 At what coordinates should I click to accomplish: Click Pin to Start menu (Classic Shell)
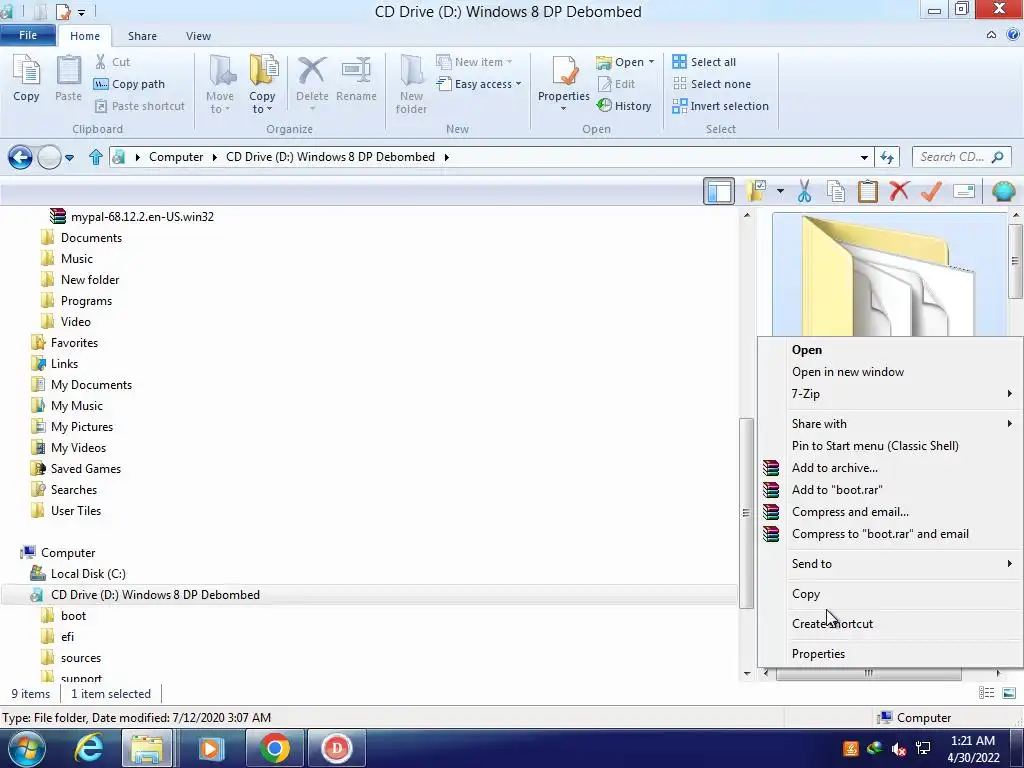890,445
